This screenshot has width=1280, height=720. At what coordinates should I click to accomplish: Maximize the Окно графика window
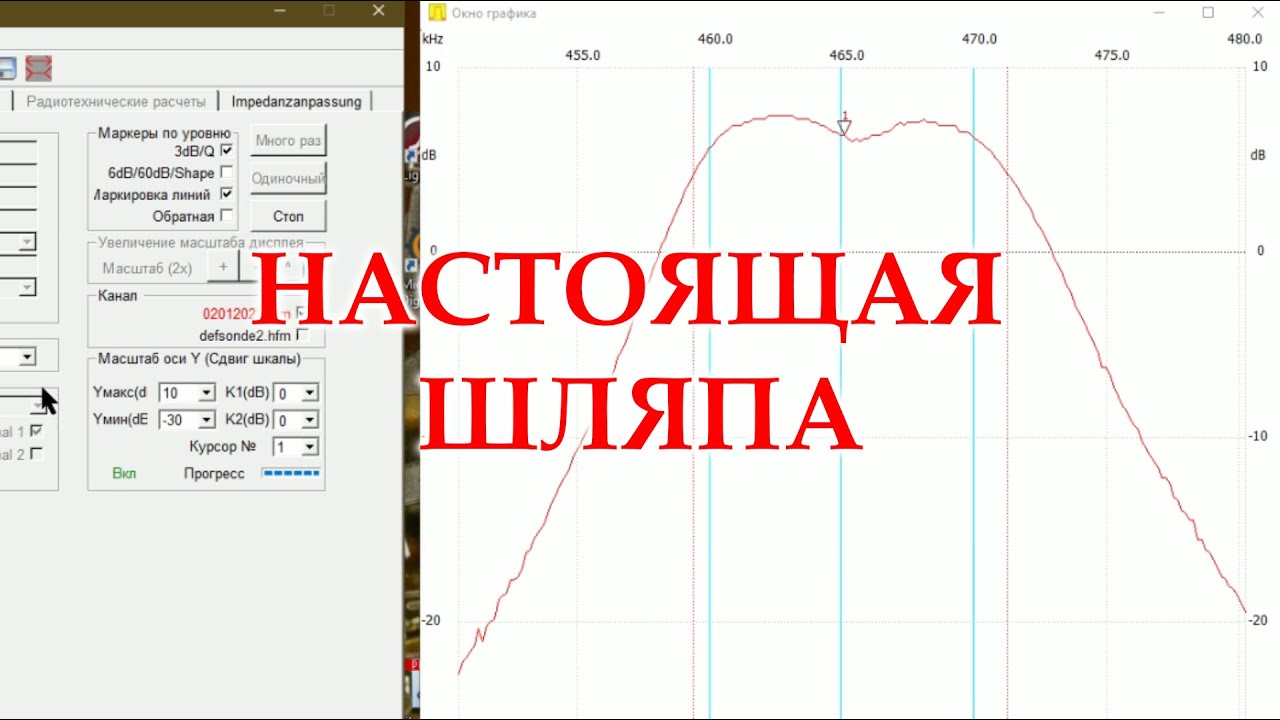[1208, 13]
